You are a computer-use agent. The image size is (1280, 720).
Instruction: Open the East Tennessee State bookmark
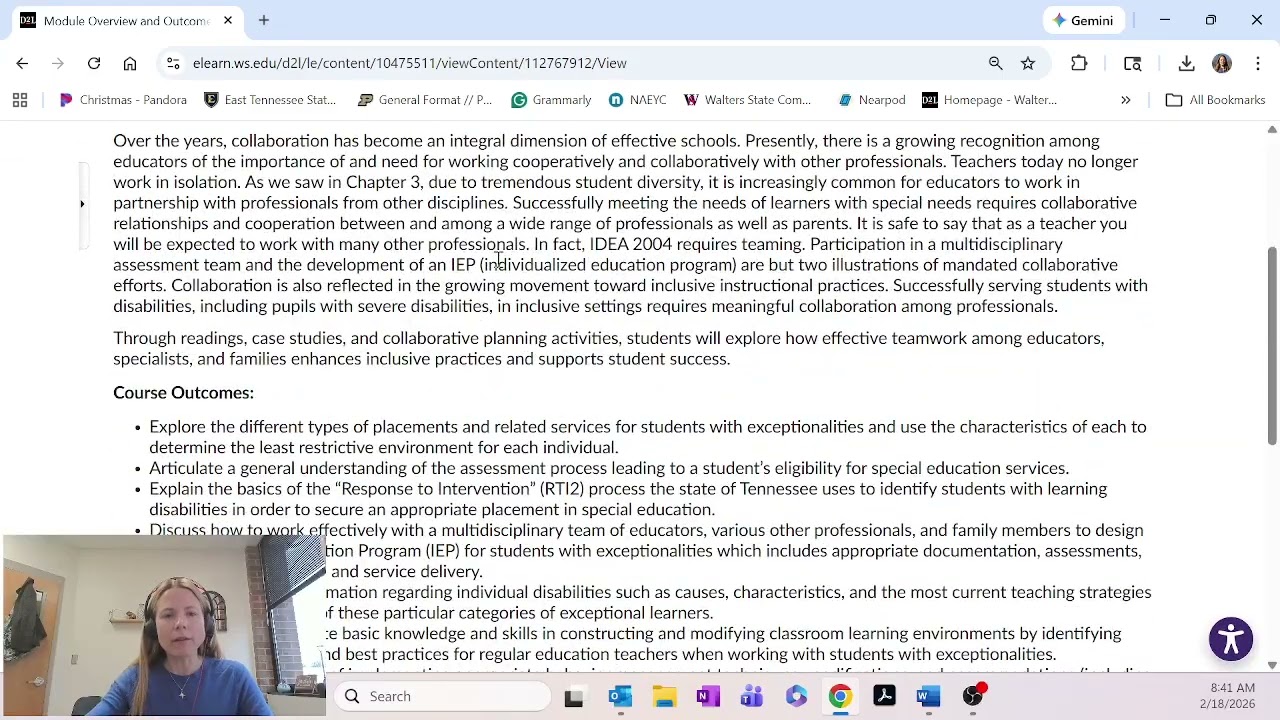(270, 100)
